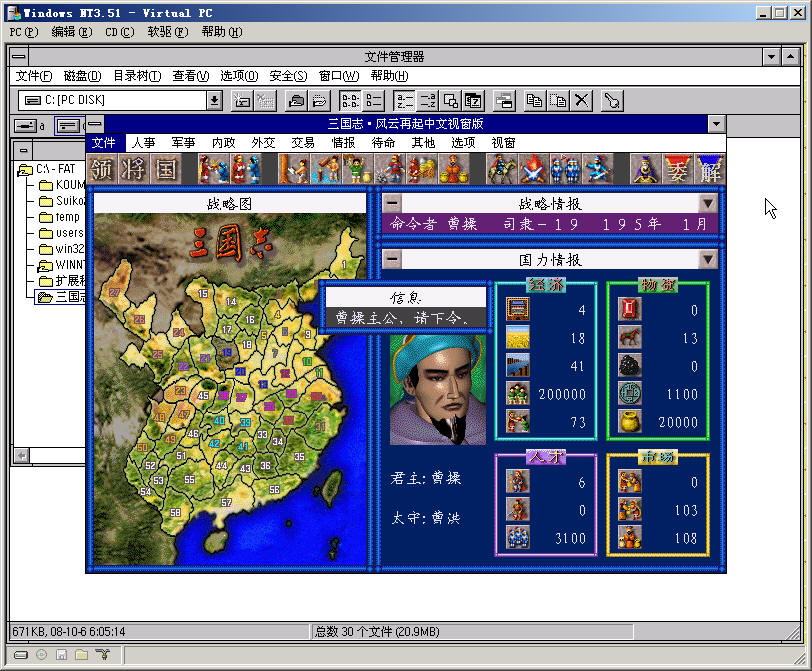Image resolution: width=812 pixels, height=671 pixels.
Task: Open the C: [PC DISK] drive dropdown
Action: click(214, 100)
